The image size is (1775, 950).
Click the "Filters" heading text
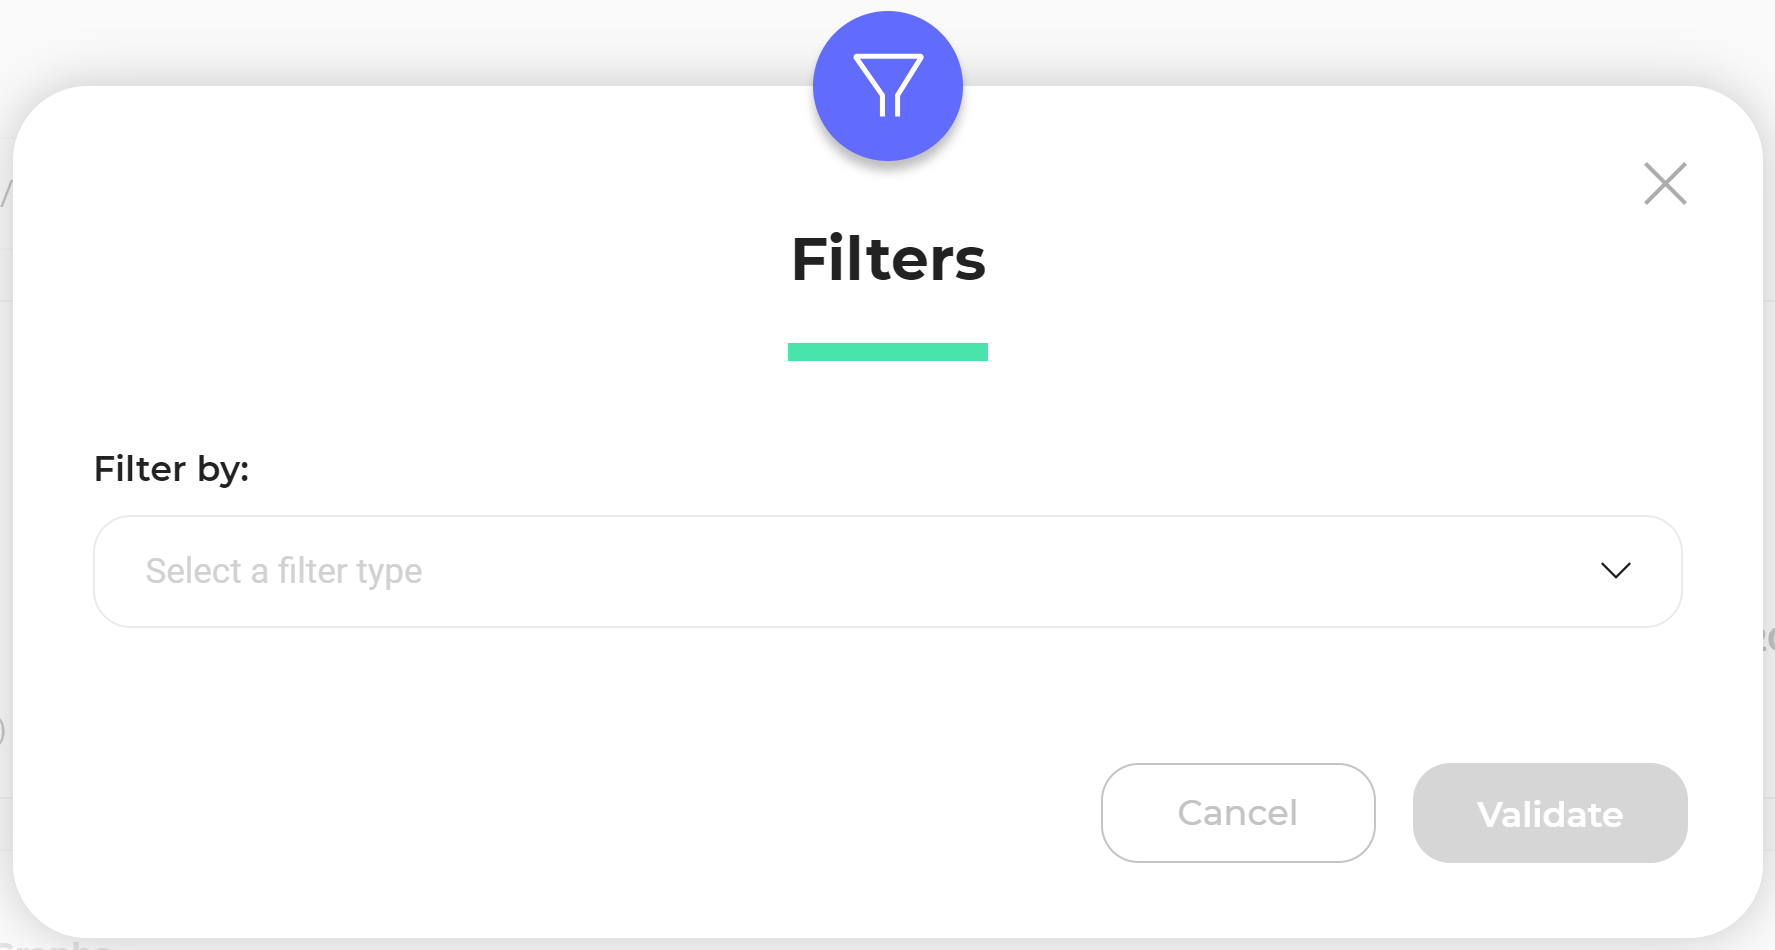(888, 259)
